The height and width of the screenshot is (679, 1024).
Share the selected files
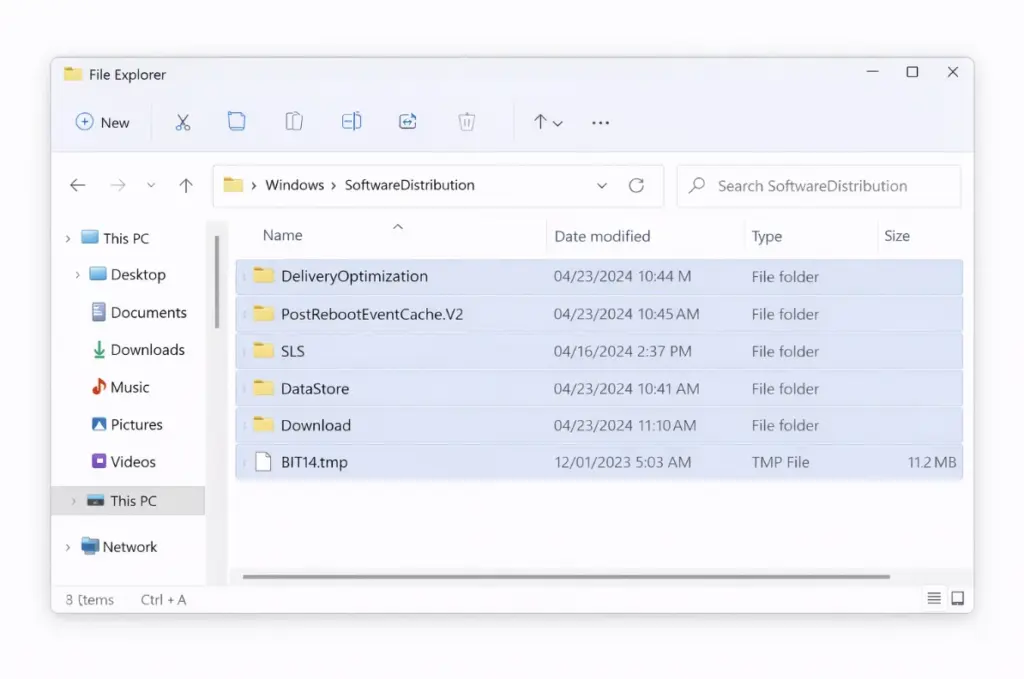(407, 121)
